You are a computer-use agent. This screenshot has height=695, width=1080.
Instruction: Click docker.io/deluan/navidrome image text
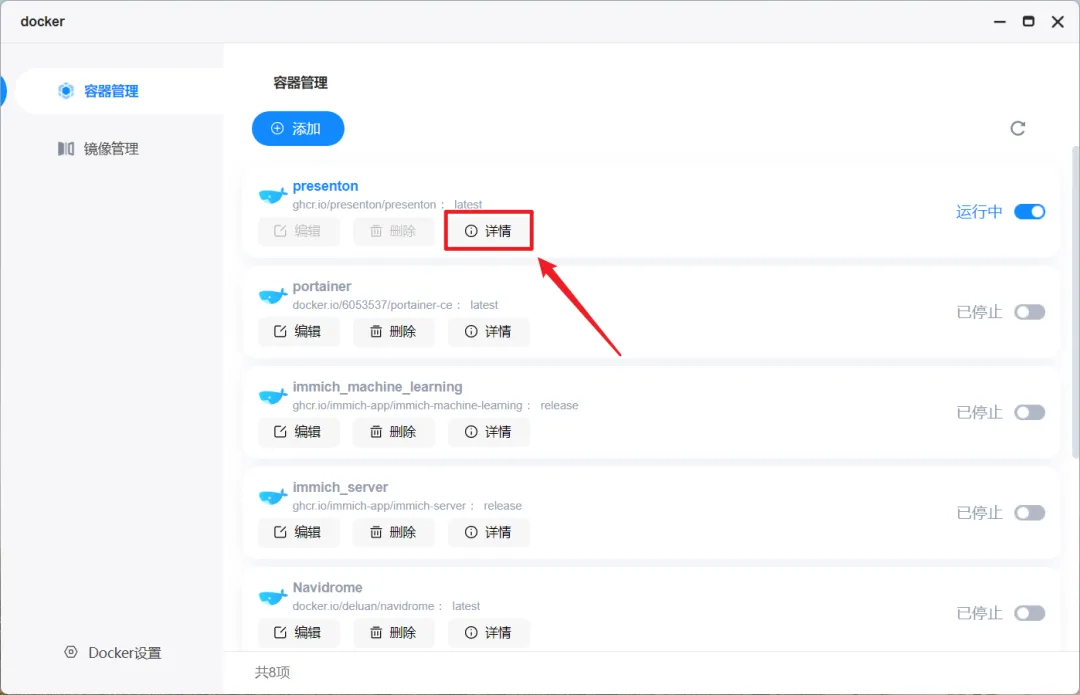pyautogui.click(x=363, y=606)
